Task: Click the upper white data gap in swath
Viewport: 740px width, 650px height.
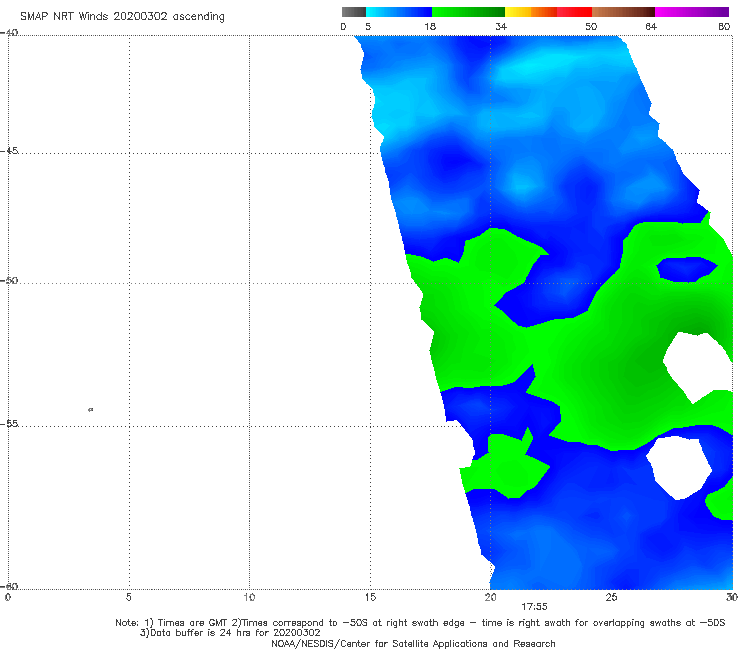Action: point(697,366)
